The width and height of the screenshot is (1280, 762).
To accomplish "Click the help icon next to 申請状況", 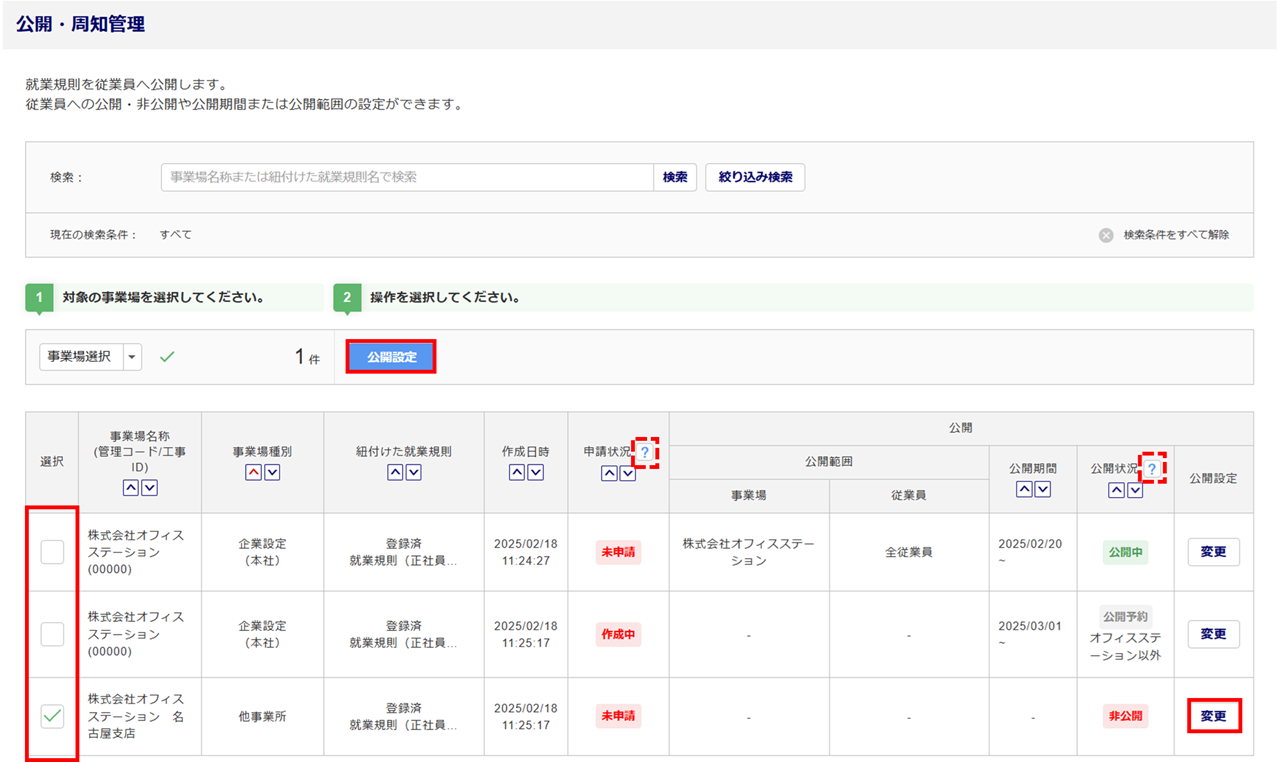I will (x=645, y=453).
